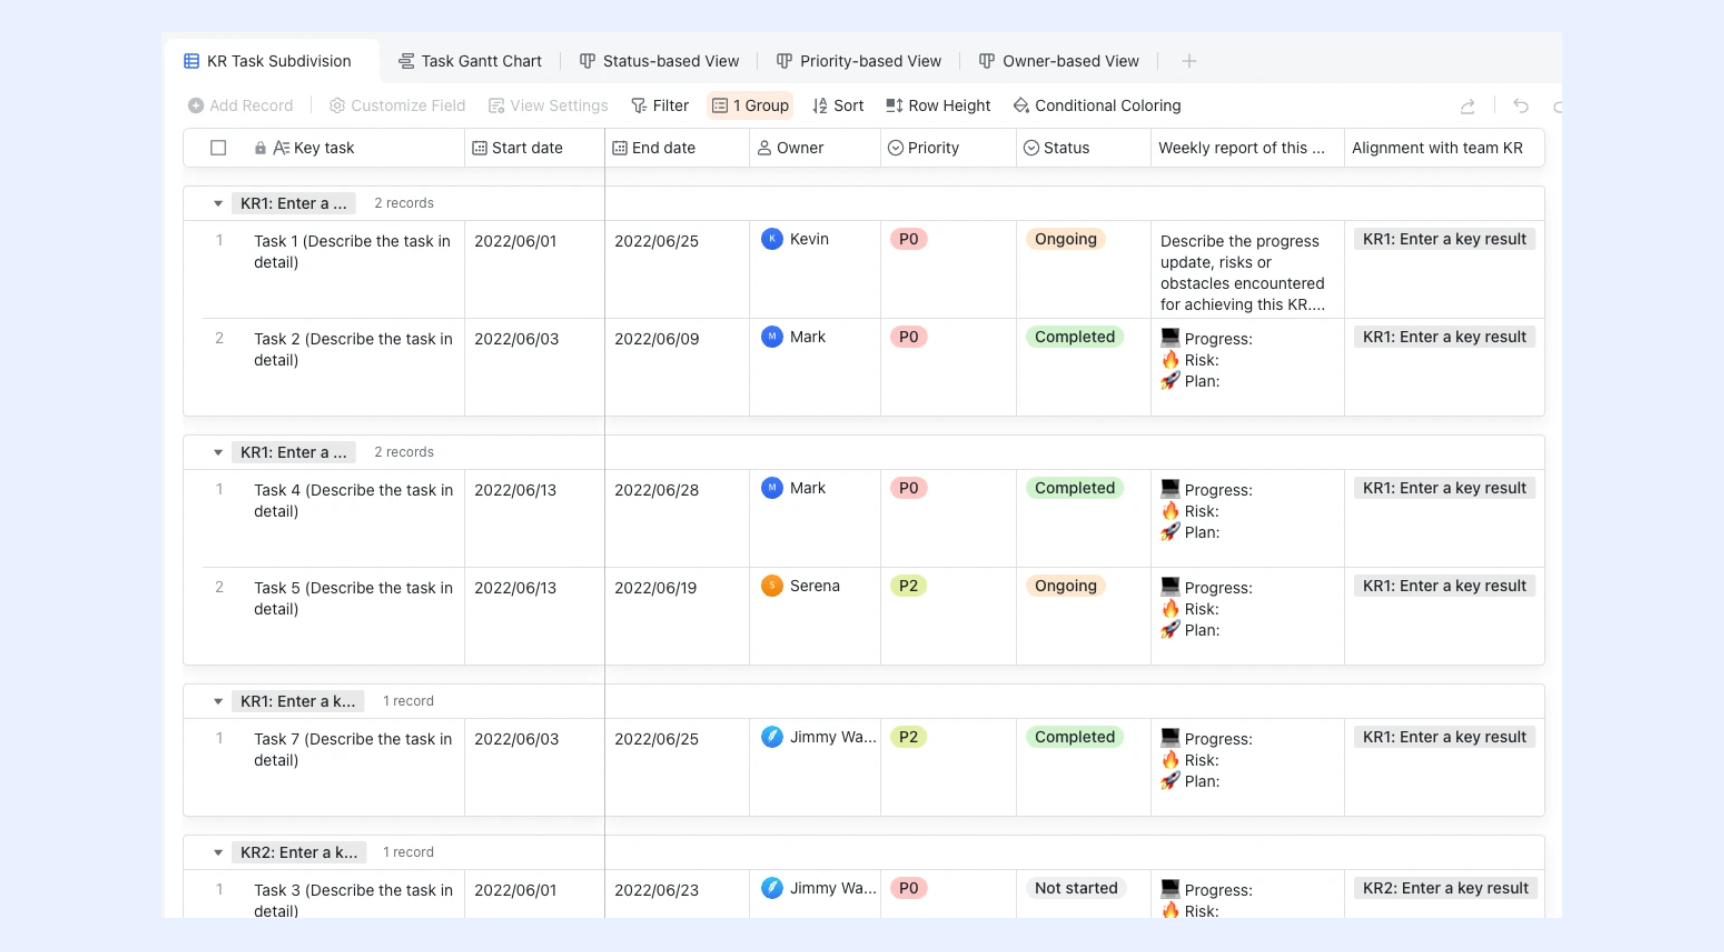Viewport: 1724px width, 952px height.
Task: Add a new view with the plus icon
Action: pyautogui.click(x=1189, y=61)
